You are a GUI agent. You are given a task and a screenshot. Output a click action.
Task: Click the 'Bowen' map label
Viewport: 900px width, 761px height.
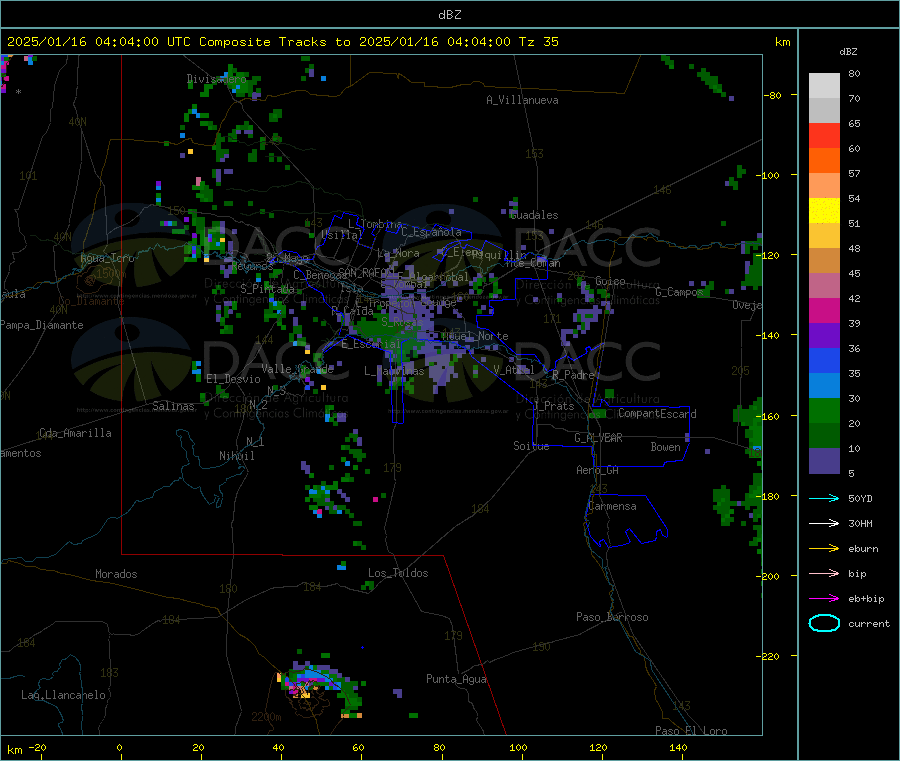665,447
